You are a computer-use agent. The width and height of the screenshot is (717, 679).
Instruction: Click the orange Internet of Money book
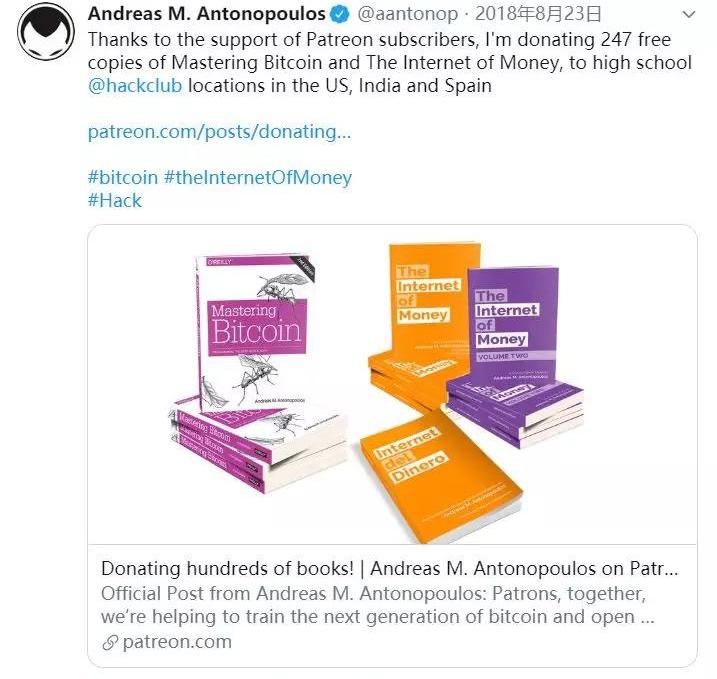425,302
